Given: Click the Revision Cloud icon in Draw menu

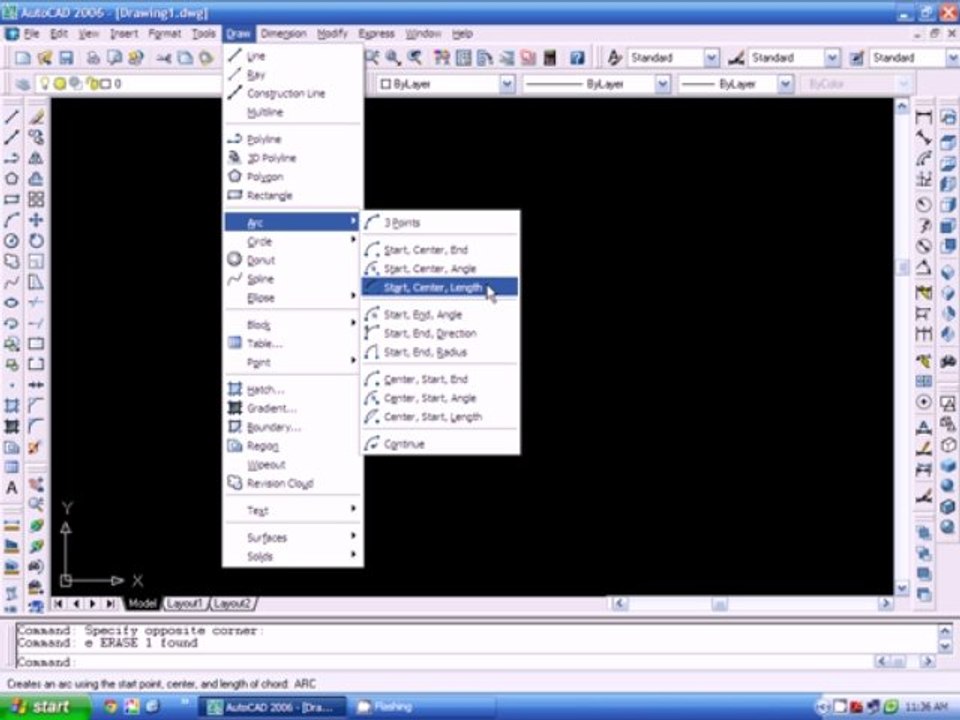Looking at the screenshot, I should (x=234, y=483).
